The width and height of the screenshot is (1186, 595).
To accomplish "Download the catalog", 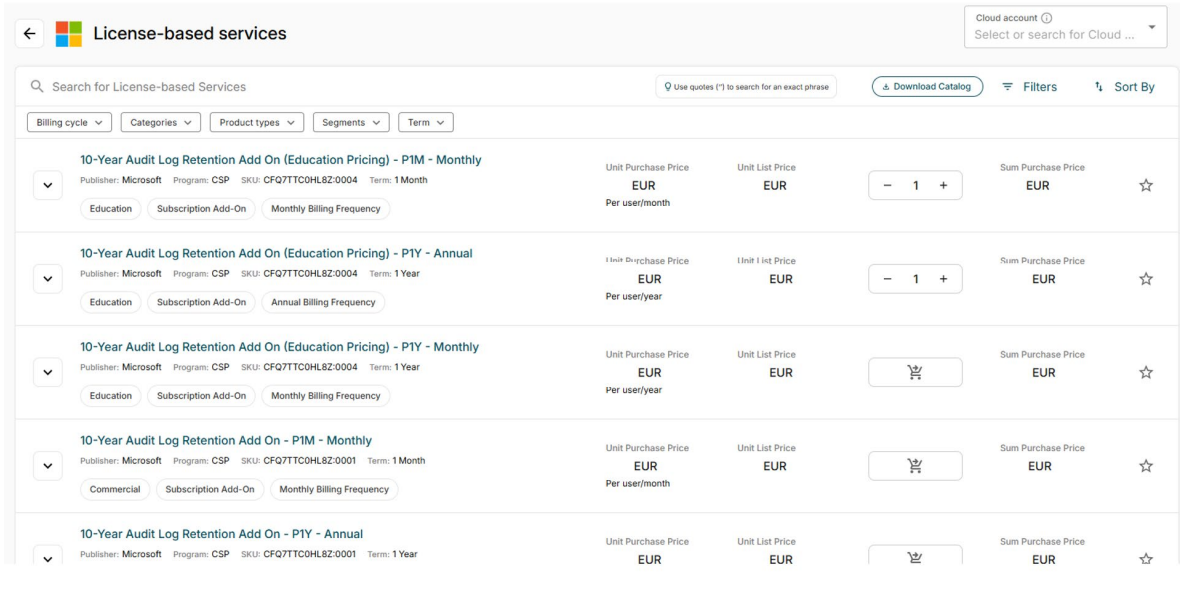I will click(x=927, y=87).
